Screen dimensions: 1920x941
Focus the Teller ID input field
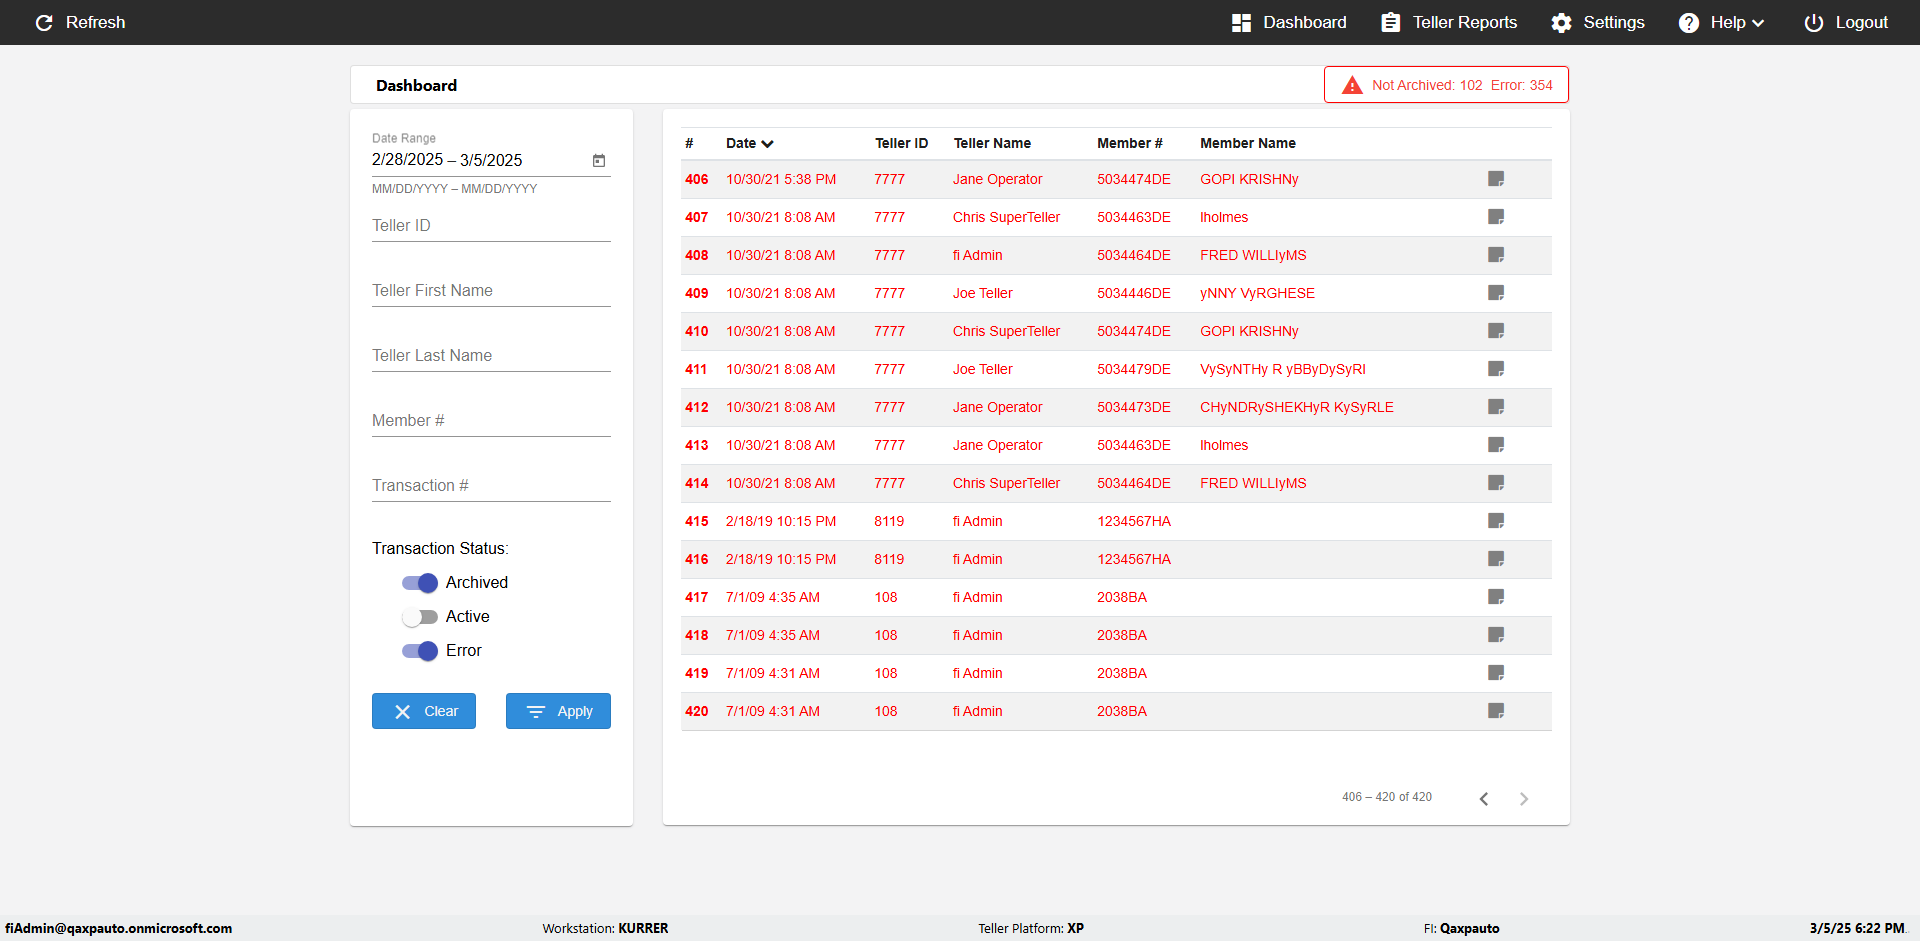point(491,226)
